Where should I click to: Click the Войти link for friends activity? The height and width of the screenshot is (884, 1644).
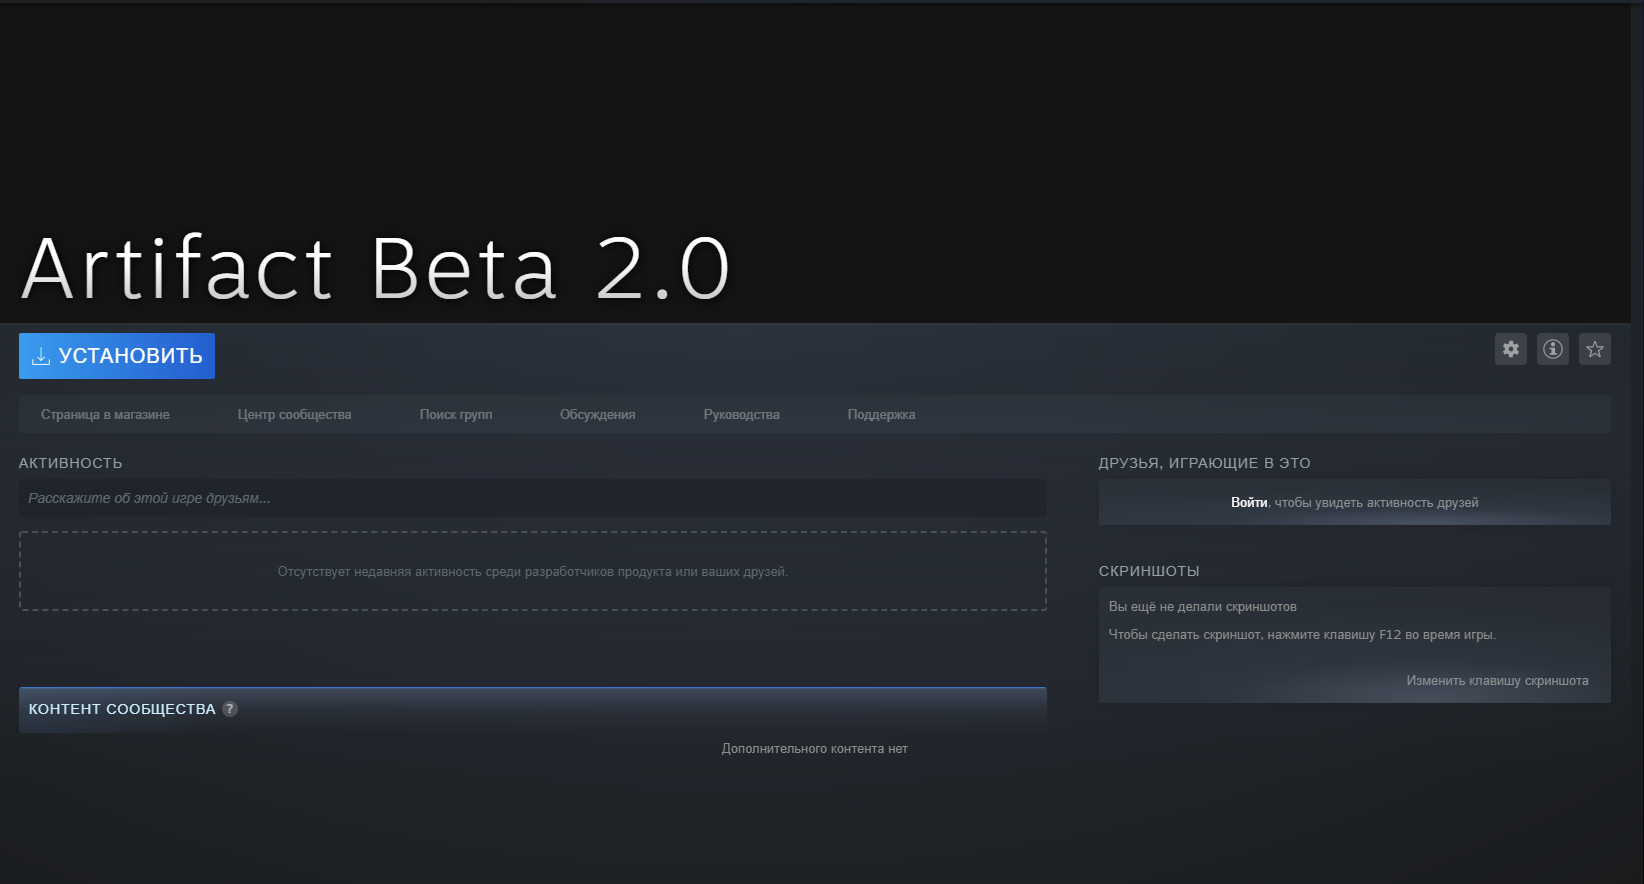point(1249,503)
